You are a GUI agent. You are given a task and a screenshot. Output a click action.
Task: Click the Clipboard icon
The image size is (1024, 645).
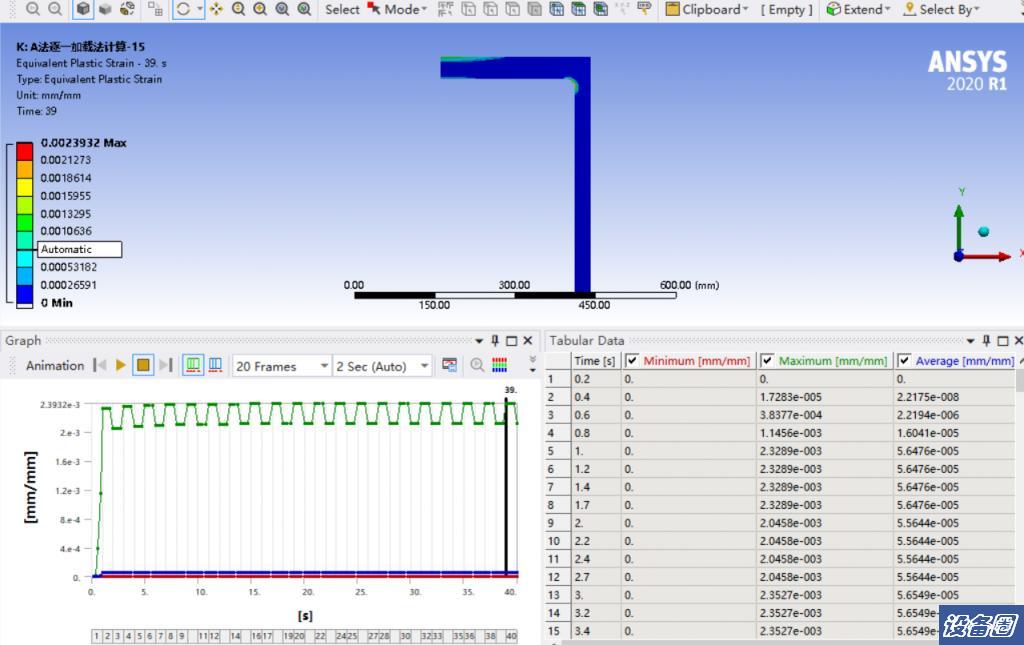pos(672,9)
